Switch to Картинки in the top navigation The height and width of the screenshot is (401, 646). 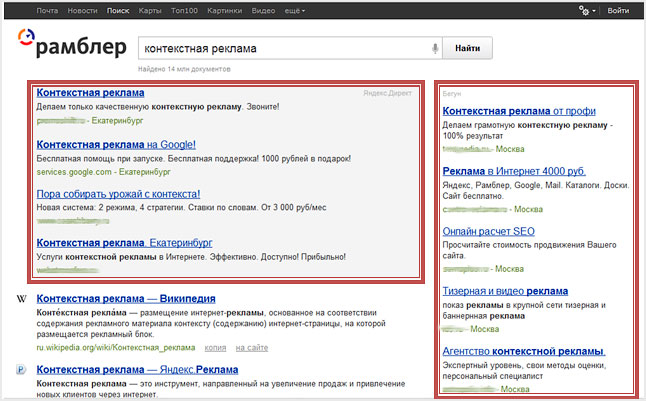225,11
